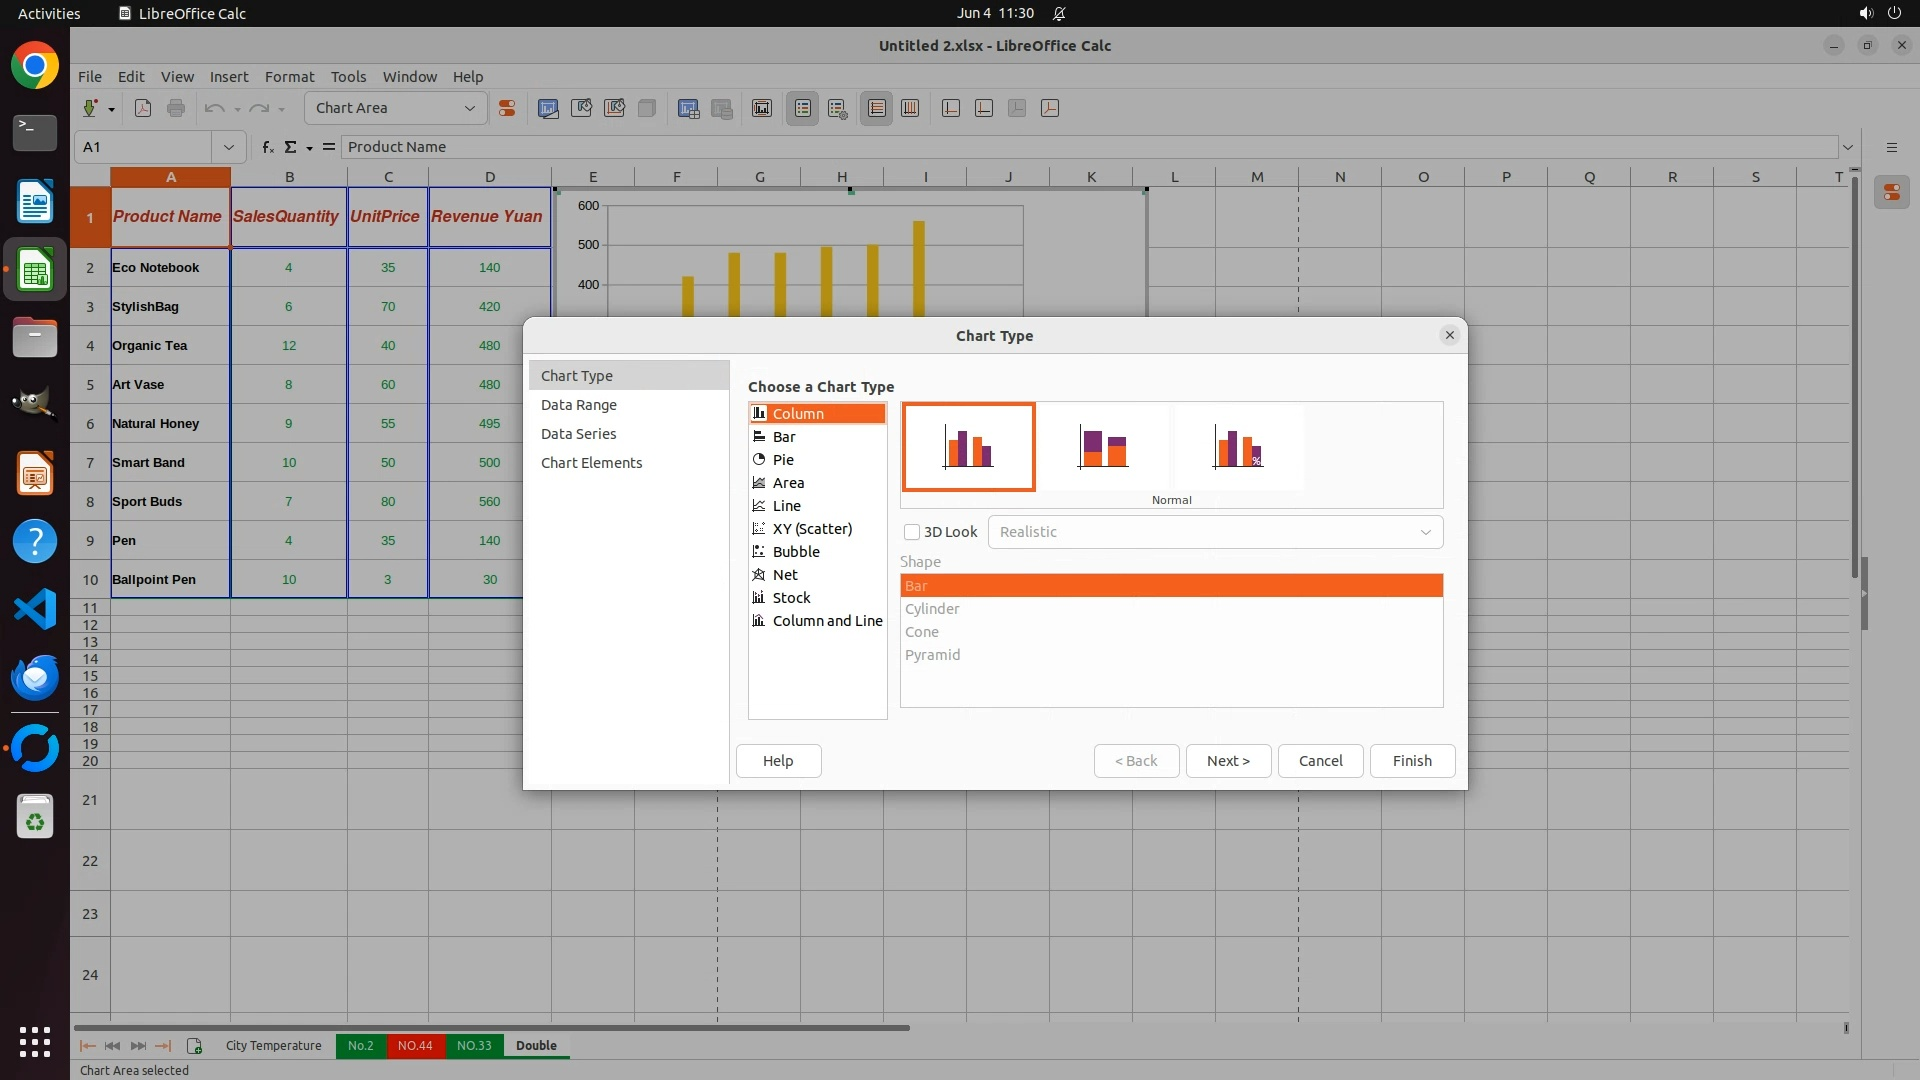Click the Format Selection toolbar icon
The height and width of the screenshot is (1080, 1920).
click(x=507, y=108)
